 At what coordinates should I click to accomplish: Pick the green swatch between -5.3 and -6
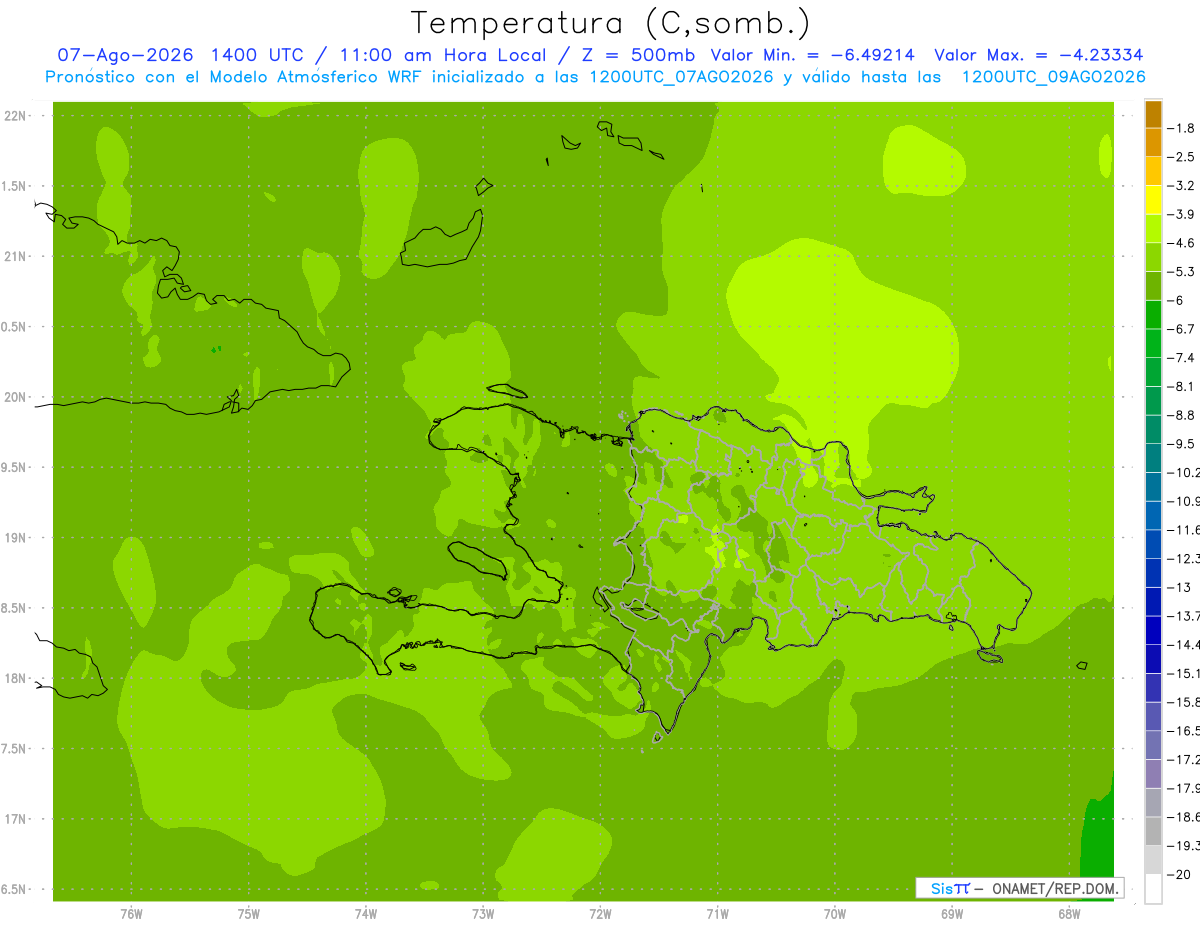(1153, 286)
